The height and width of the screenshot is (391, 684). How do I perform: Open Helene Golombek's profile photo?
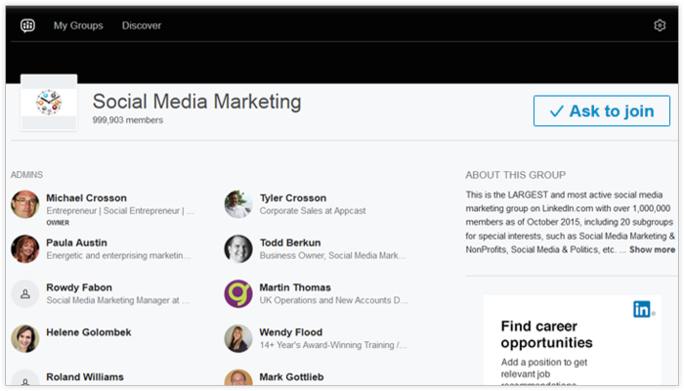tap(25, 339)
